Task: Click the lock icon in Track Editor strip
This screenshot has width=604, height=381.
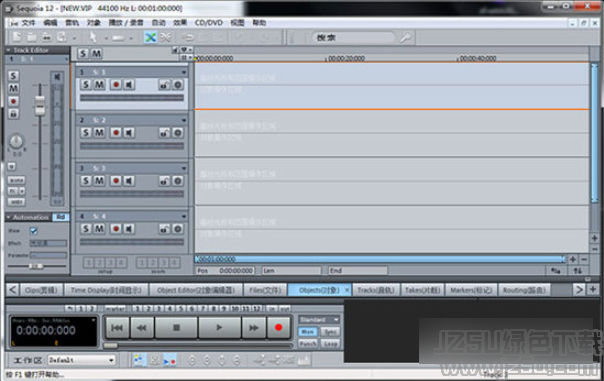Action: (x=13, y=114)
